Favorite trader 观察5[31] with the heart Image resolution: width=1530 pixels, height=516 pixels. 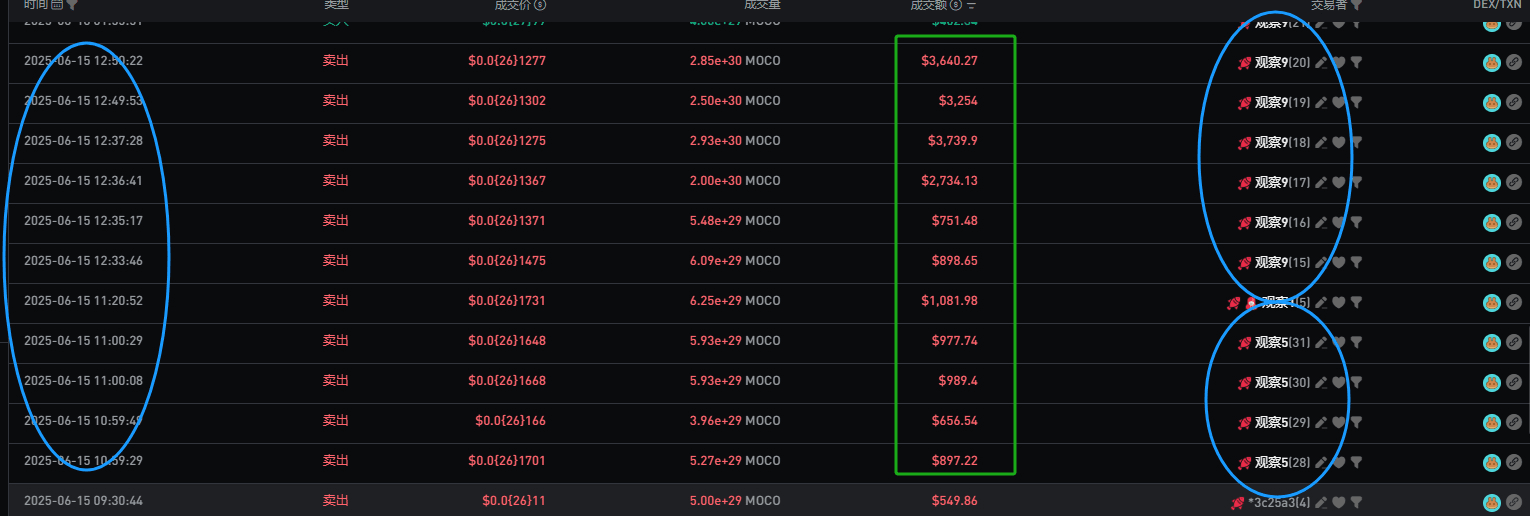coord(1338,342)
